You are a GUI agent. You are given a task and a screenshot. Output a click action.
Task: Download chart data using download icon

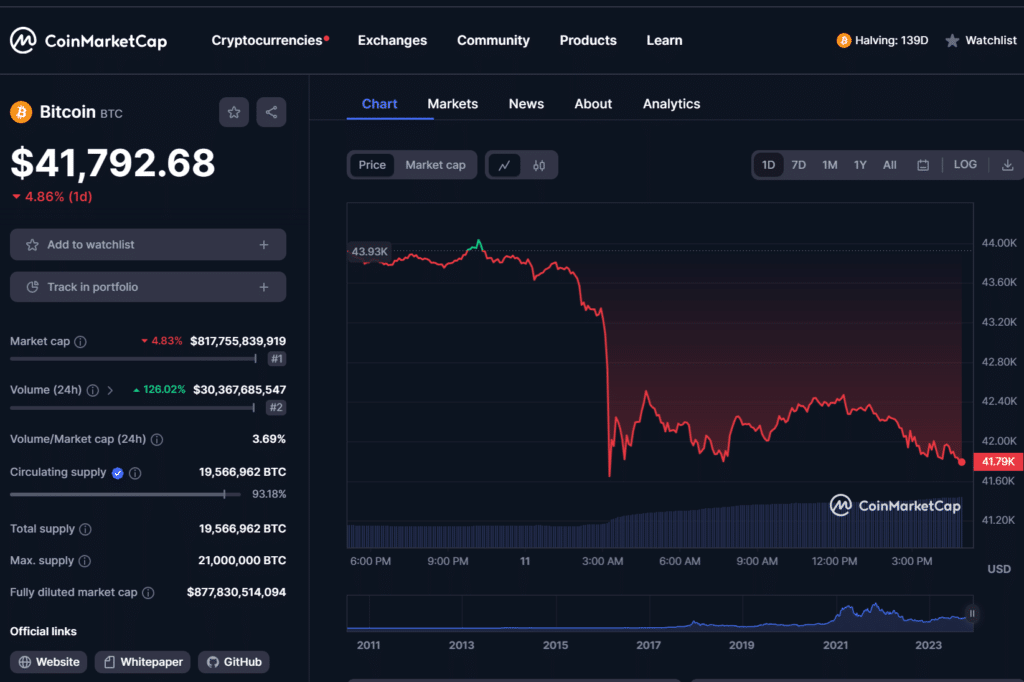[1008, 165]
